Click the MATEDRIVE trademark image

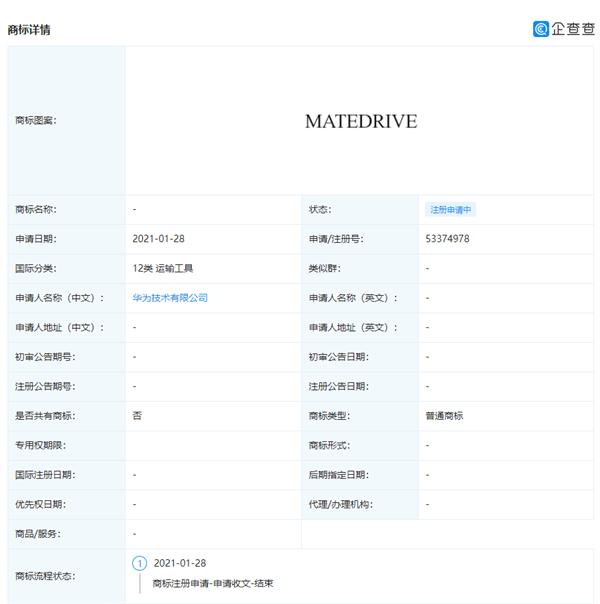(x=361, y=122)
